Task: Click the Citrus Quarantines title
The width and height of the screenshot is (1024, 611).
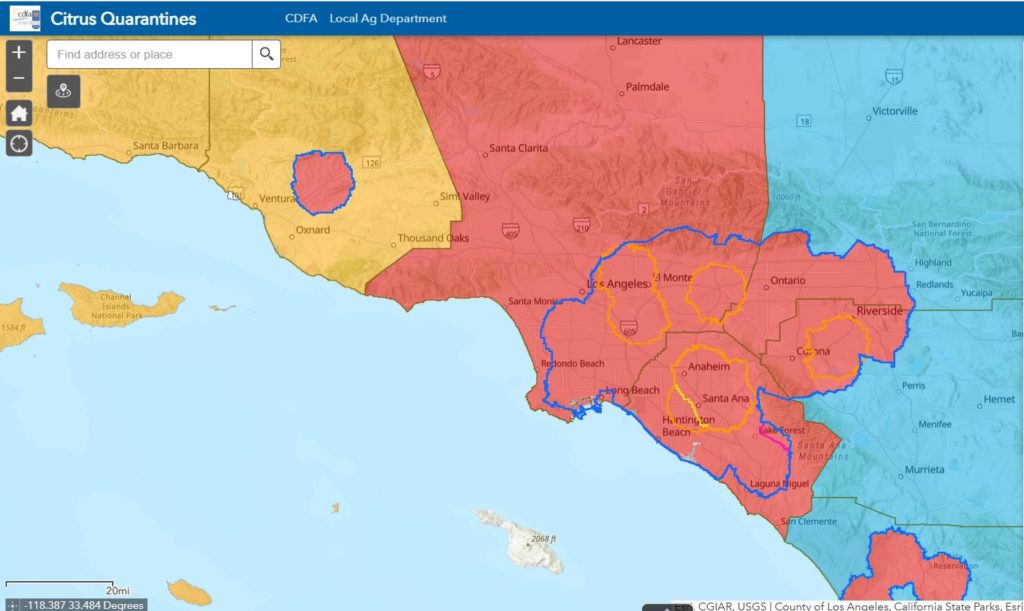Action: coord(123,19)
